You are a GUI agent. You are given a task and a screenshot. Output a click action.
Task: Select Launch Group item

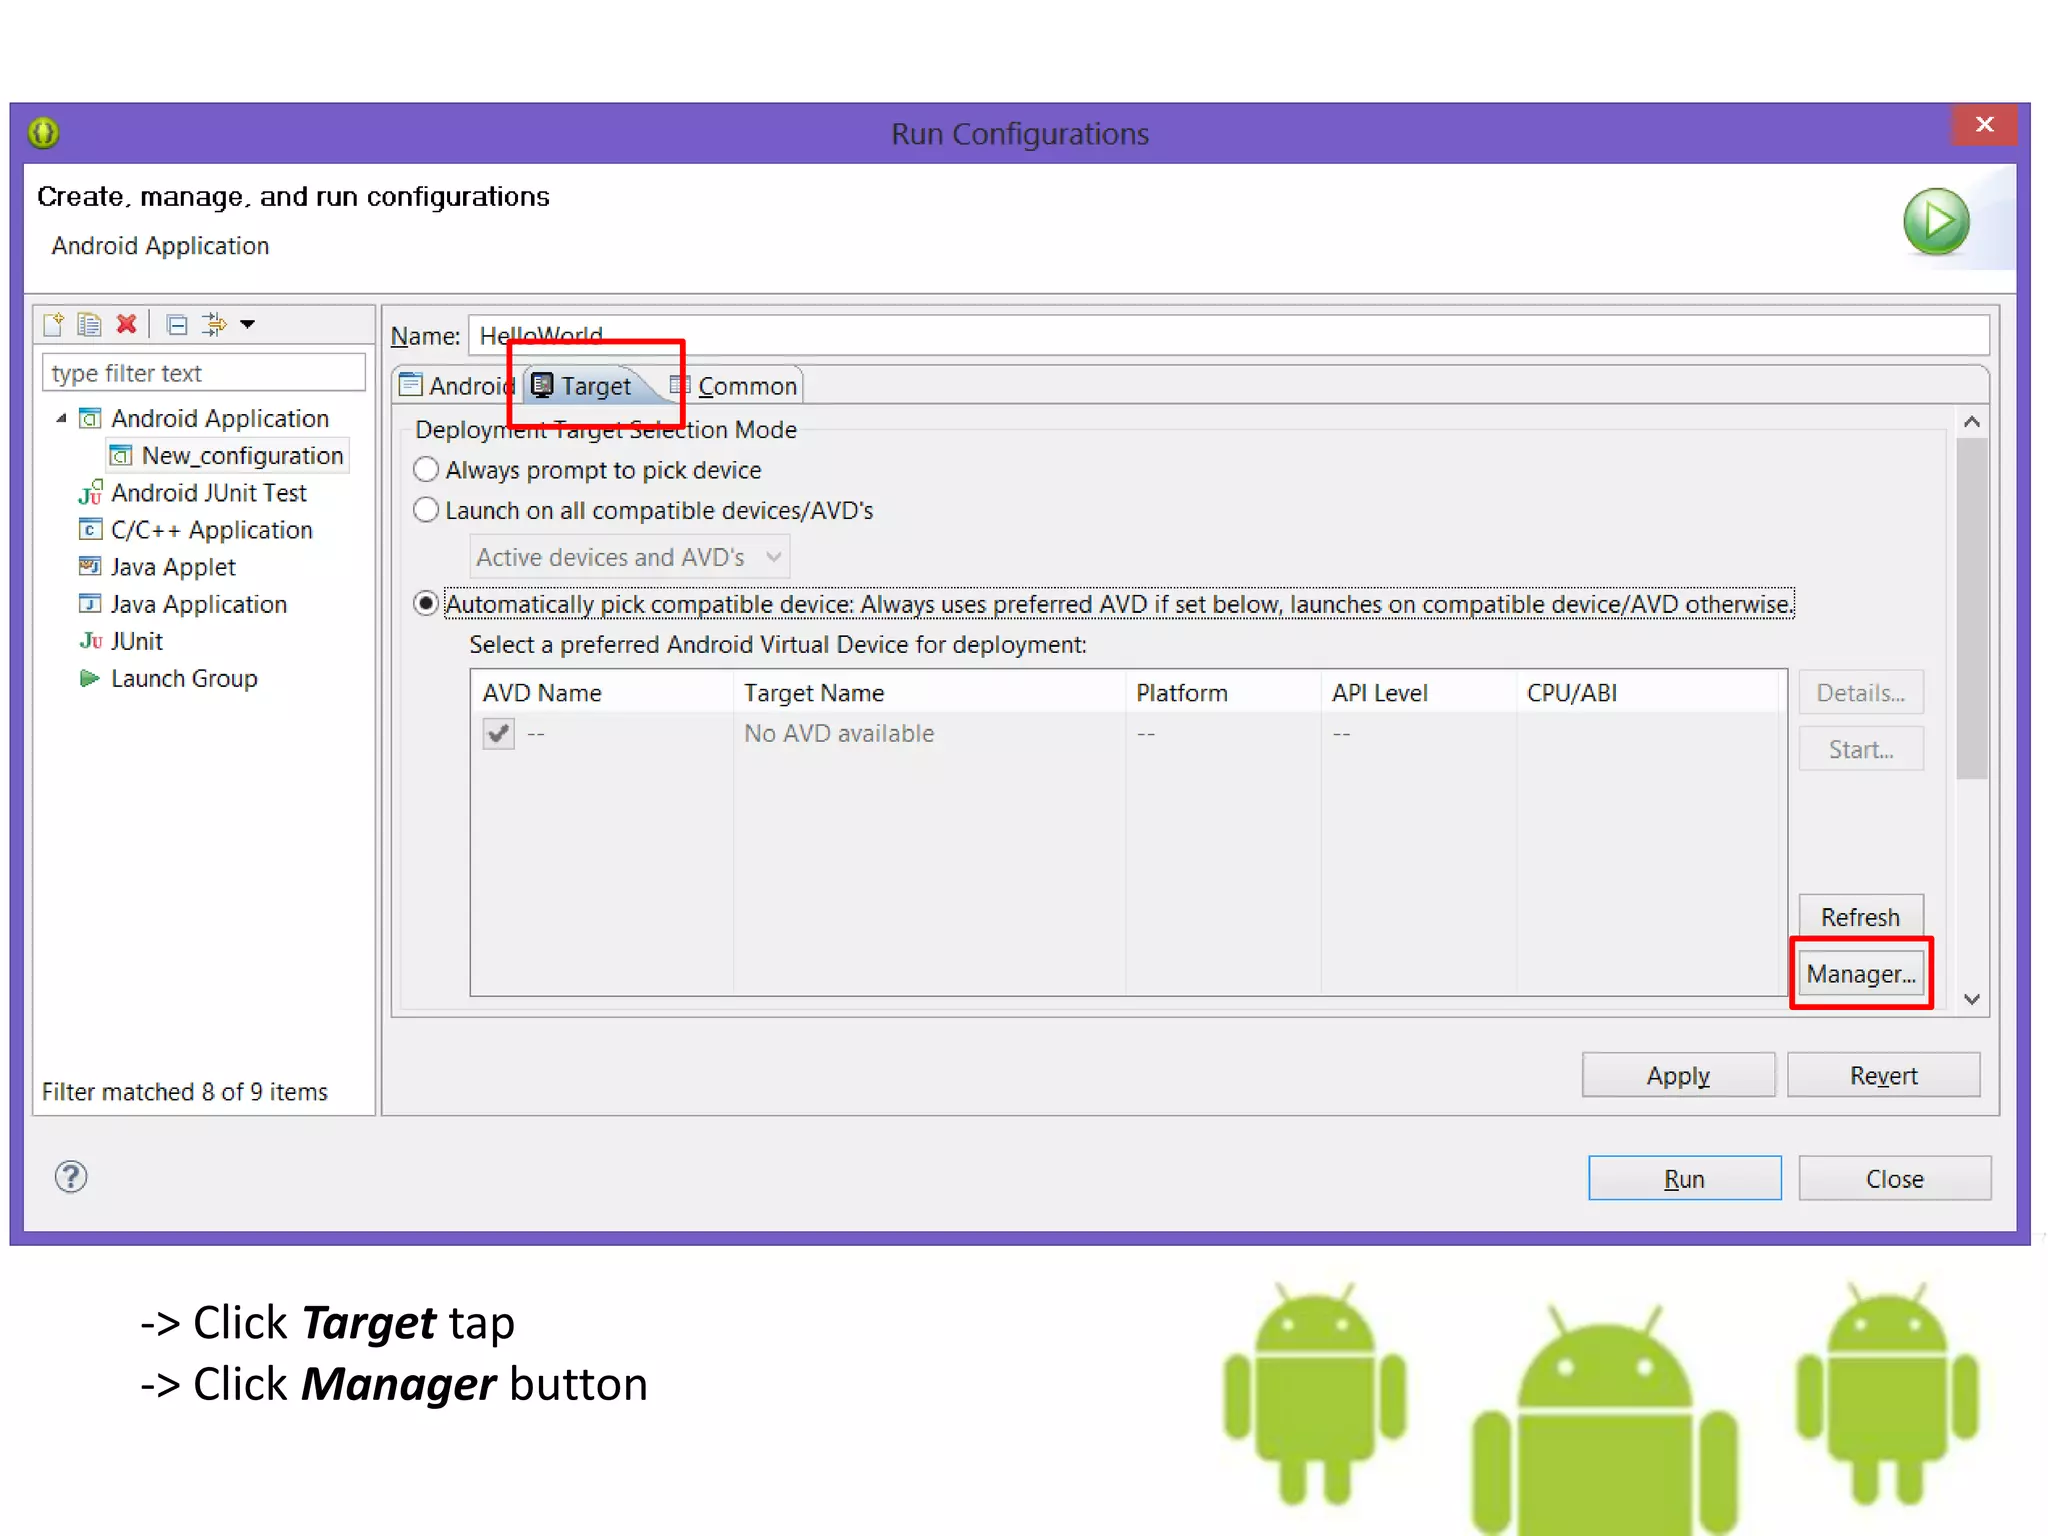[184, 678]
